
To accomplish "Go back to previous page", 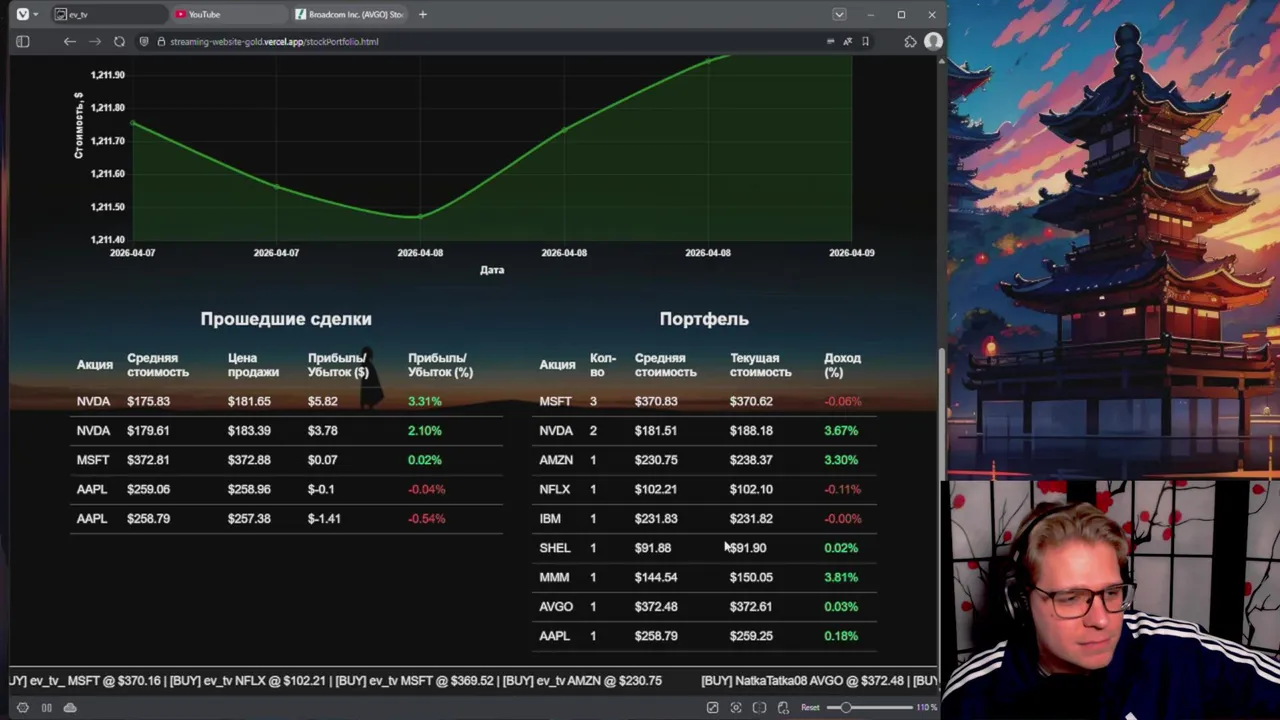I will point(69,41).
